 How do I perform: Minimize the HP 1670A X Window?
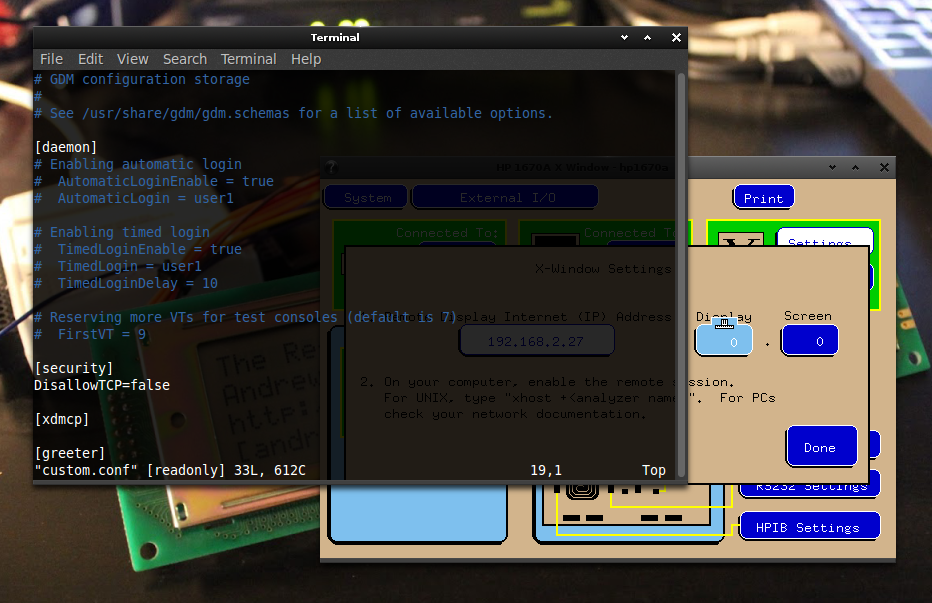coord(832,168)
